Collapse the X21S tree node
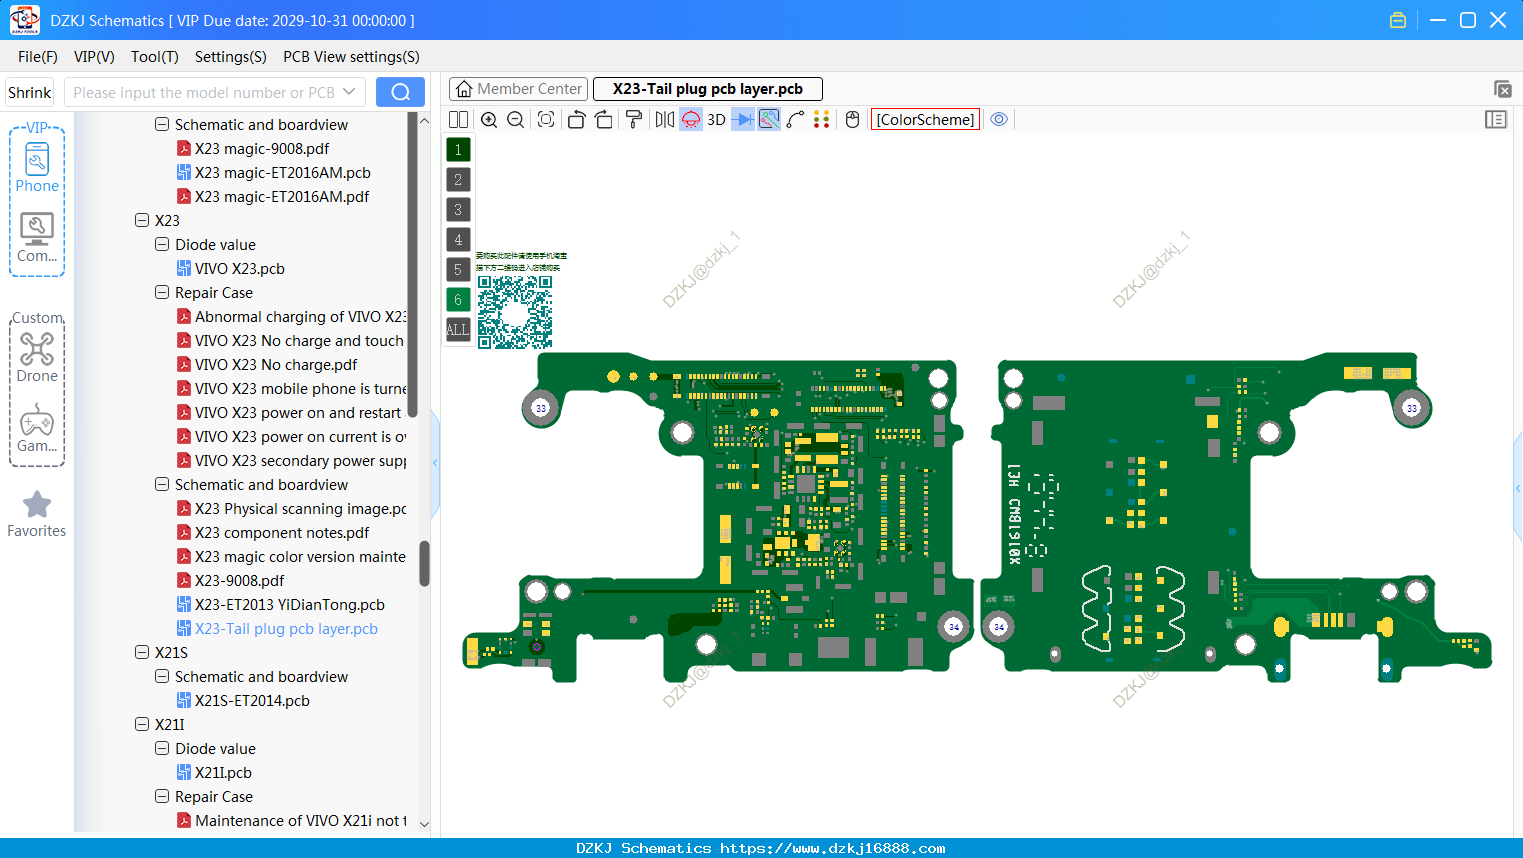 pyautogui.click(x=142, y=652)
